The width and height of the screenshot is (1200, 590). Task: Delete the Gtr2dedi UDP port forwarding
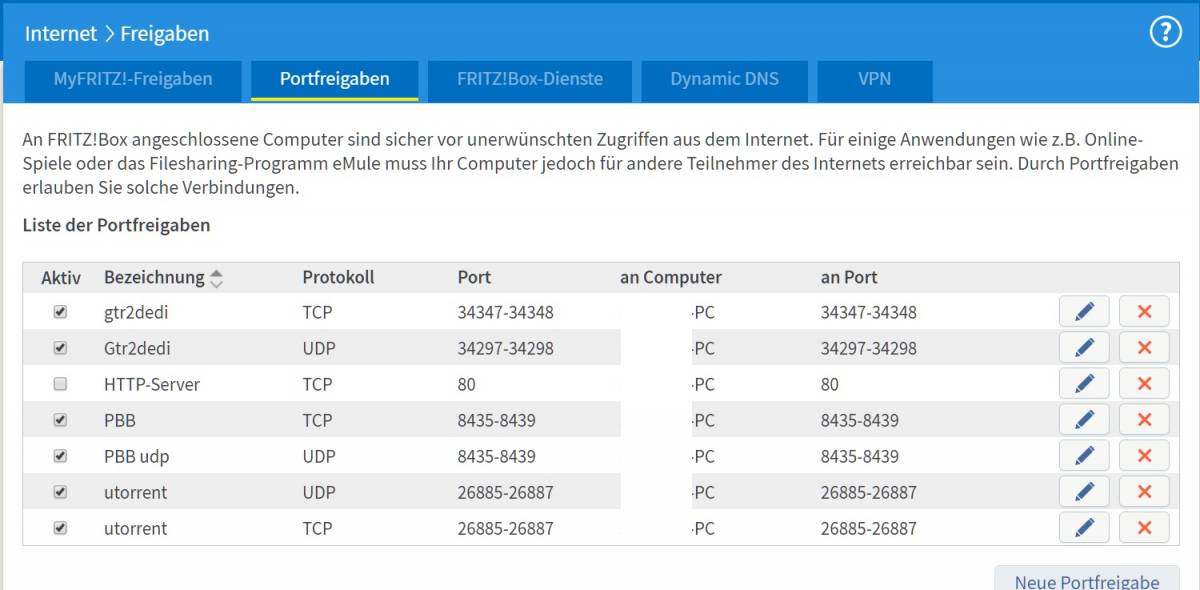(1144, 348)
